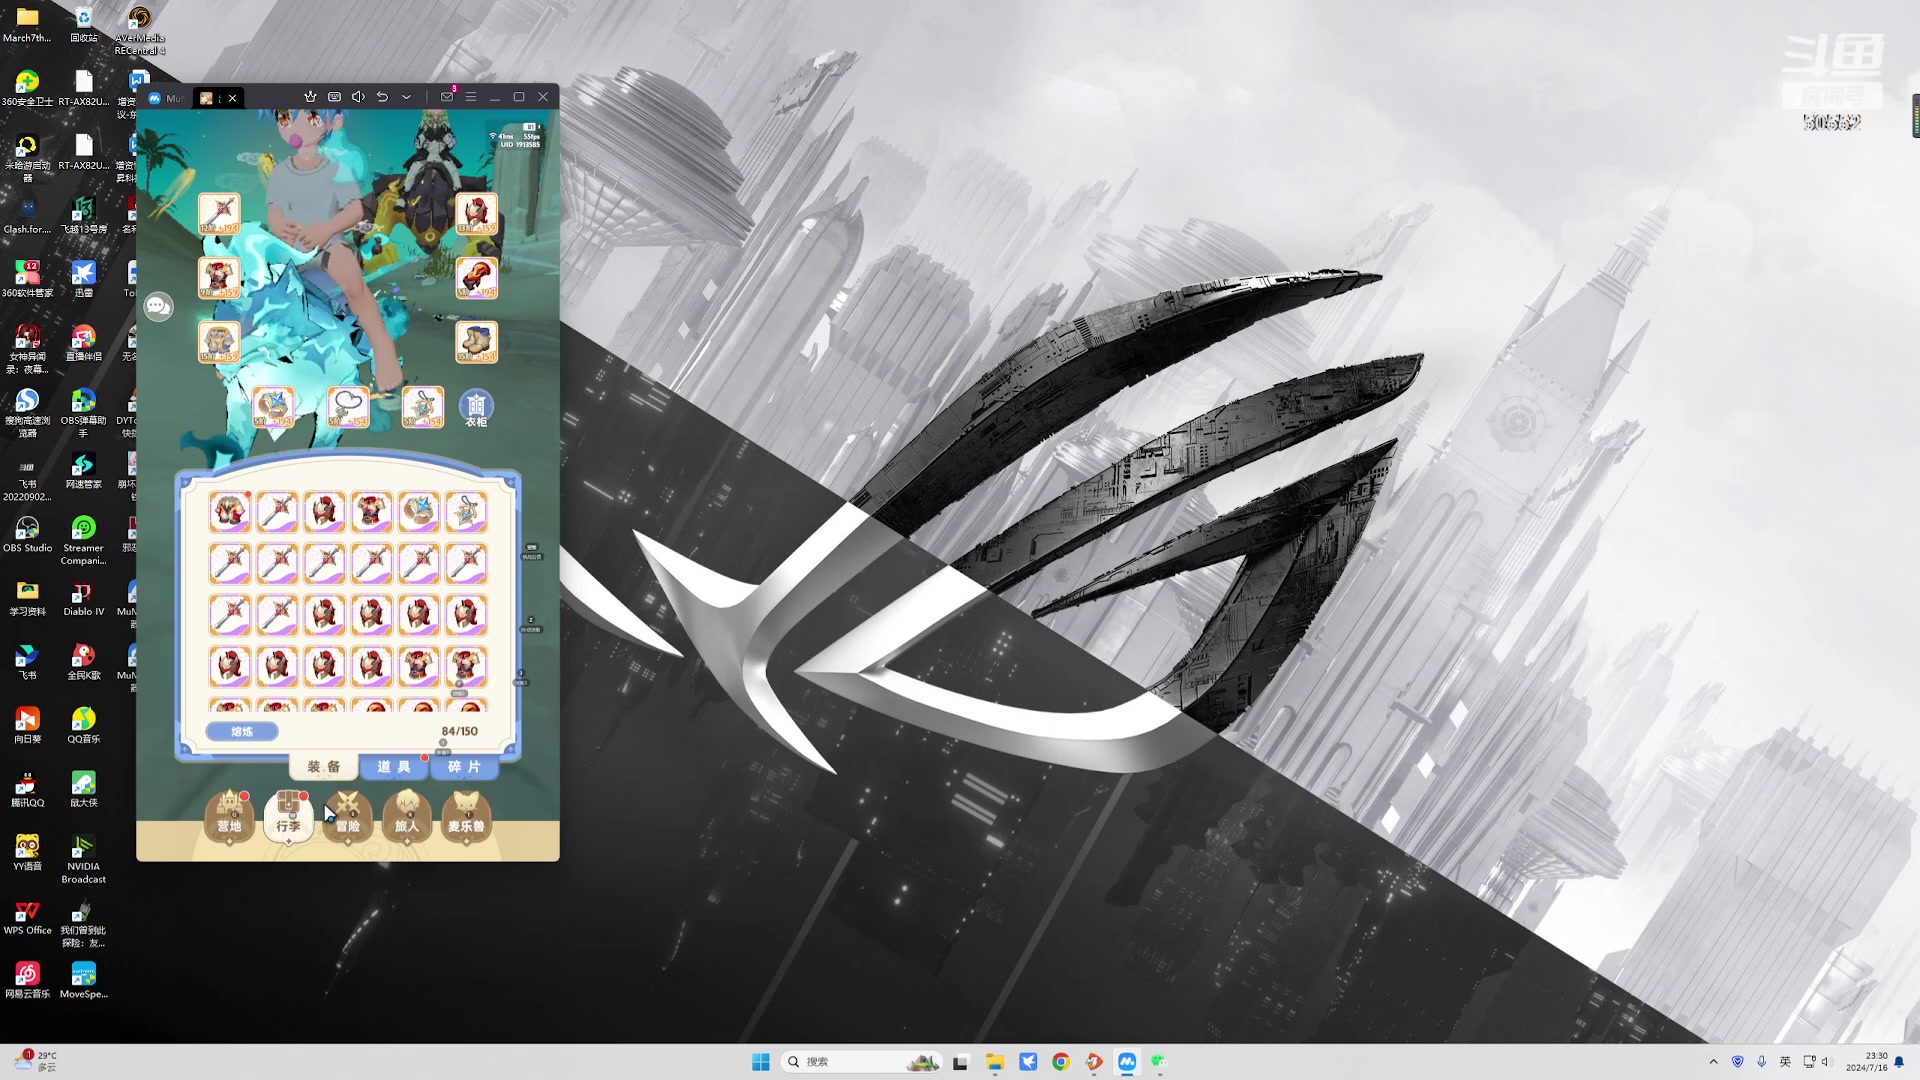This screenshot has width=1920, height=1080.
Task: Click the 熔炼 smelt button
Action: coord(242,731)
